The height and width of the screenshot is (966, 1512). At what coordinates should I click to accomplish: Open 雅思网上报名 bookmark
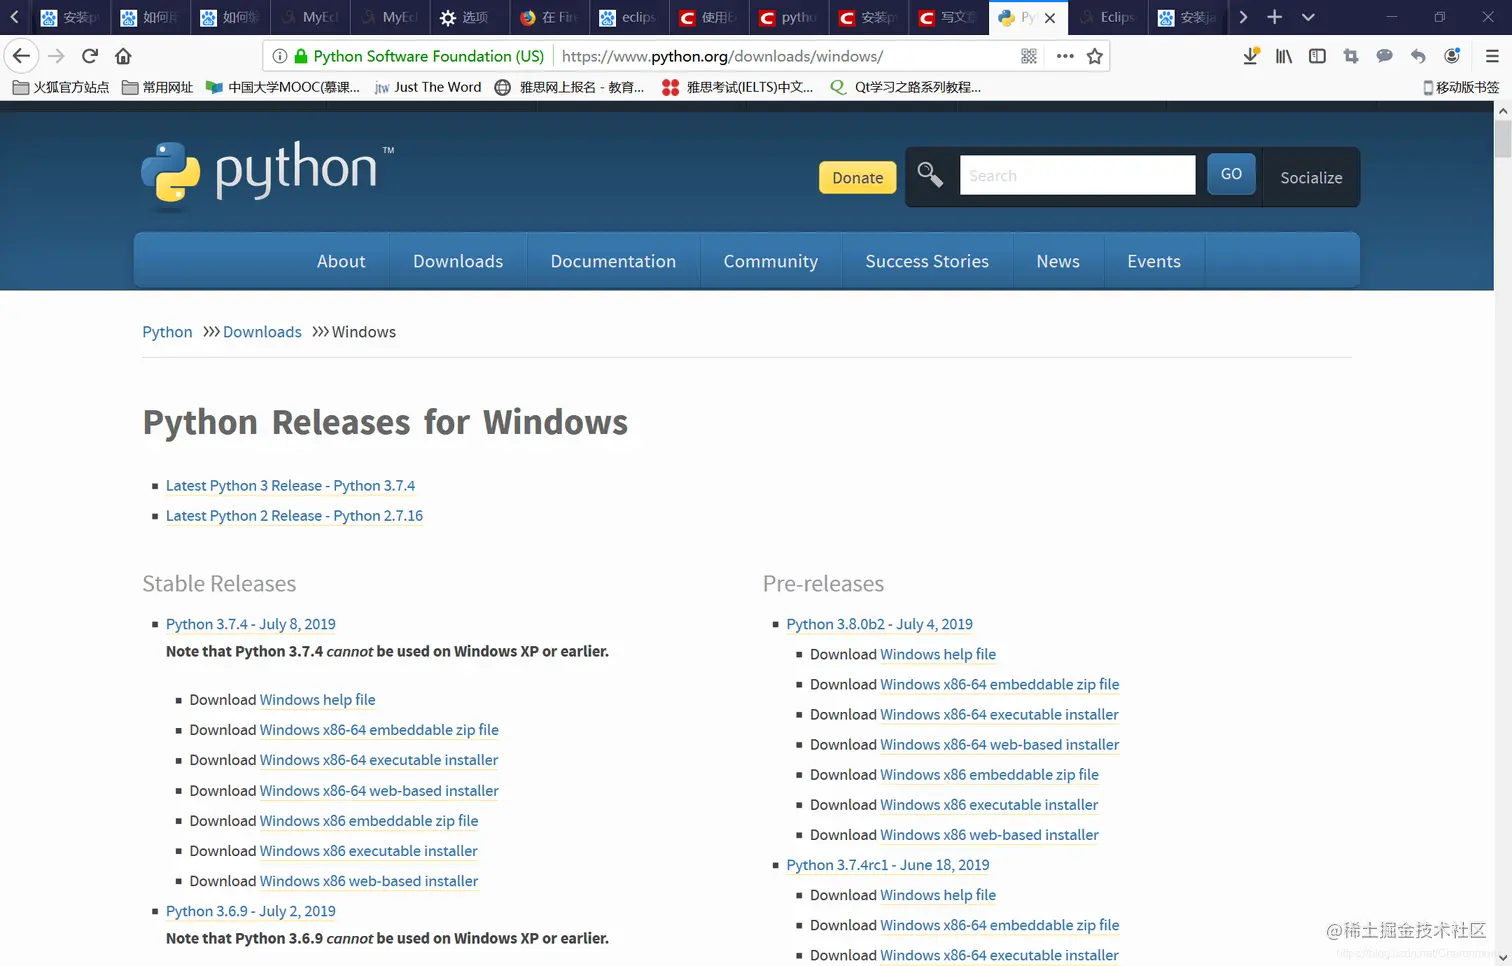click(x=570, y=87)
